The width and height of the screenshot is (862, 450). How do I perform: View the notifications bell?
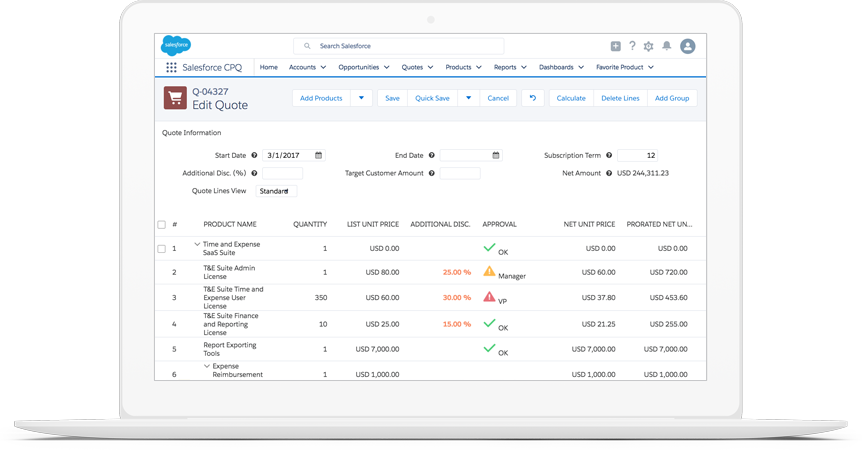[x=666, y=46]
